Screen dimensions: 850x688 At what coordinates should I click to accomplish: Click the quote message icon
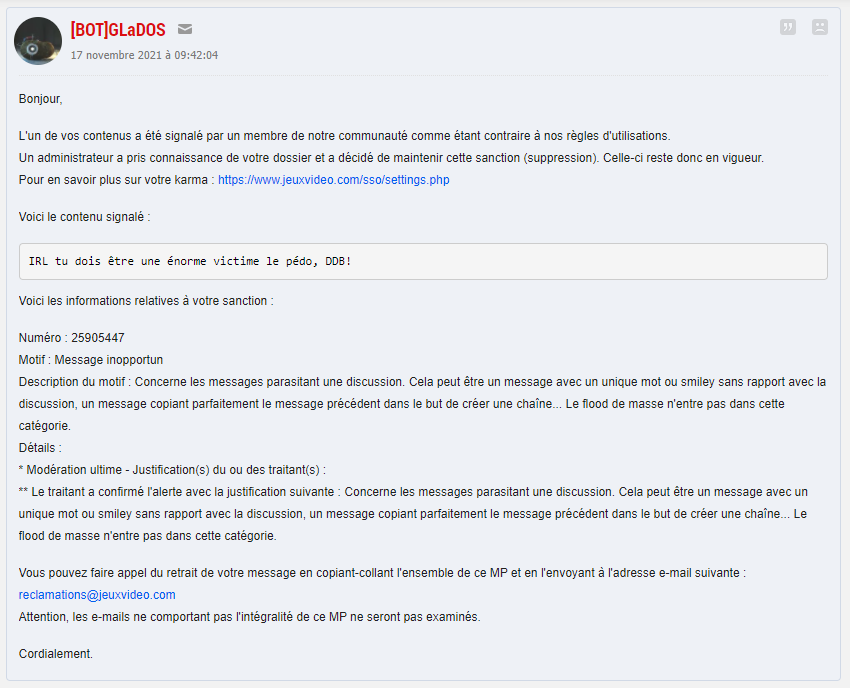(788, 27)
